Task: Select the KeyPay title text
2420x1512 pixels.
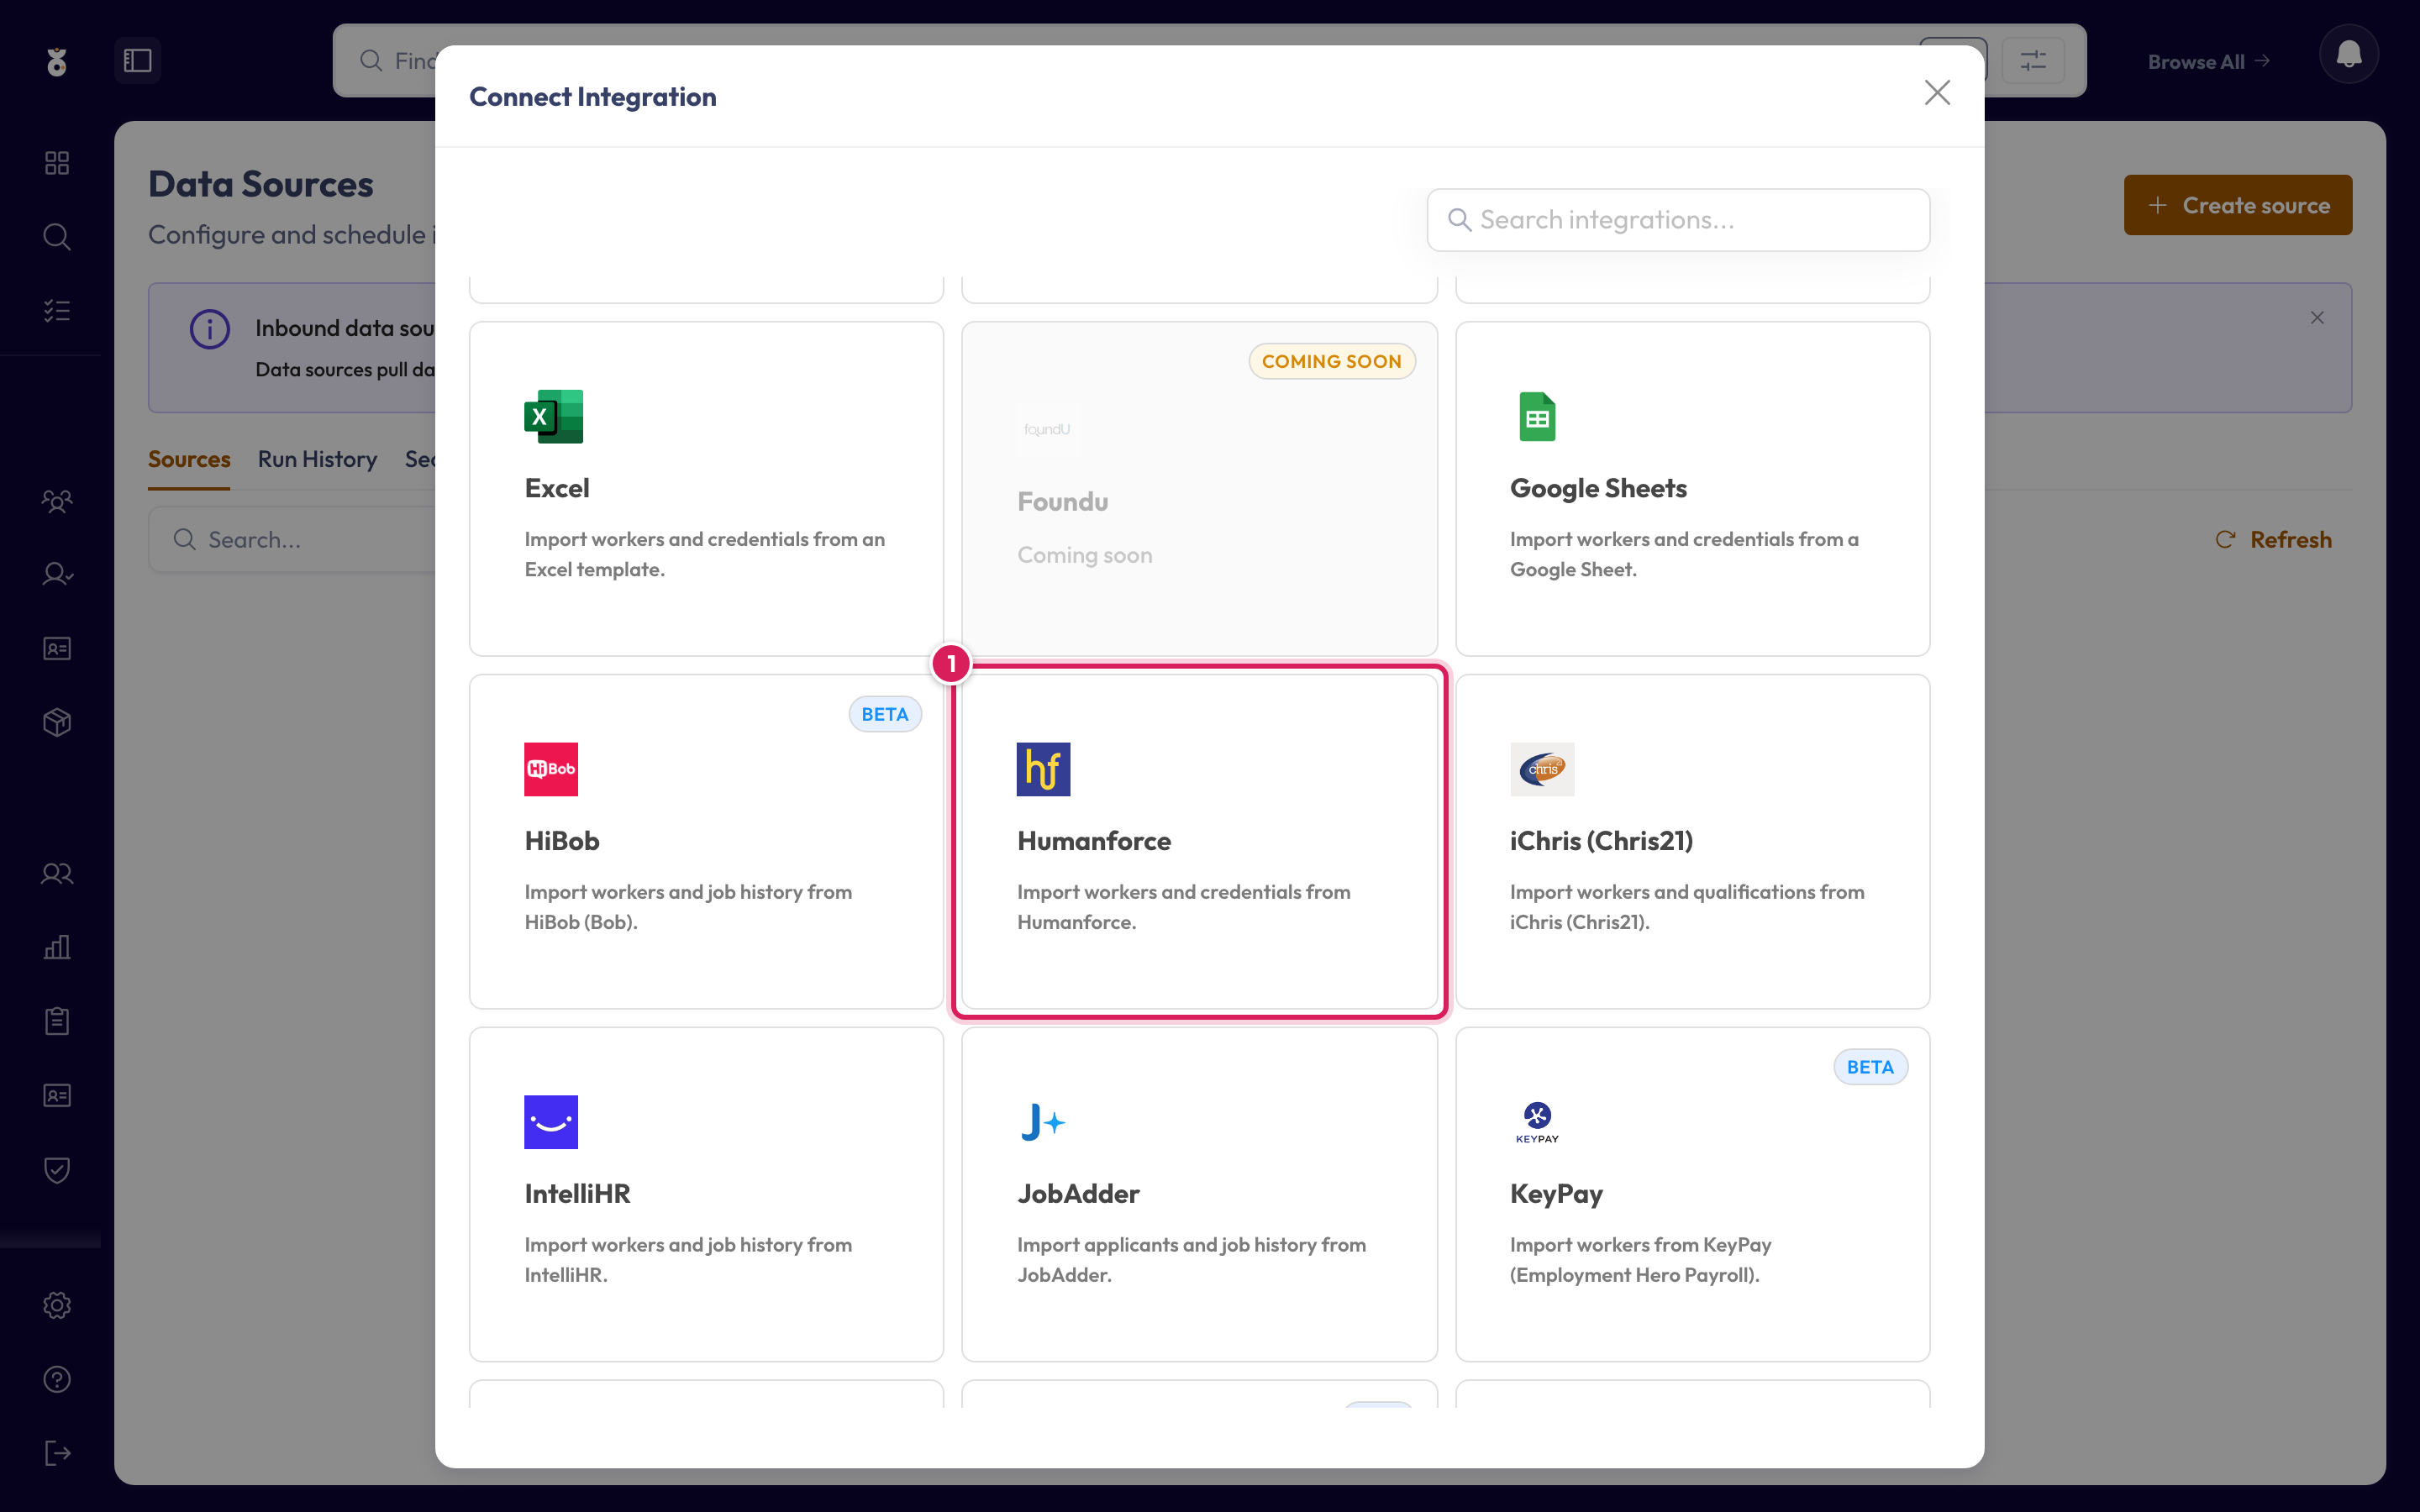Action: [x=1556, y=1193]
